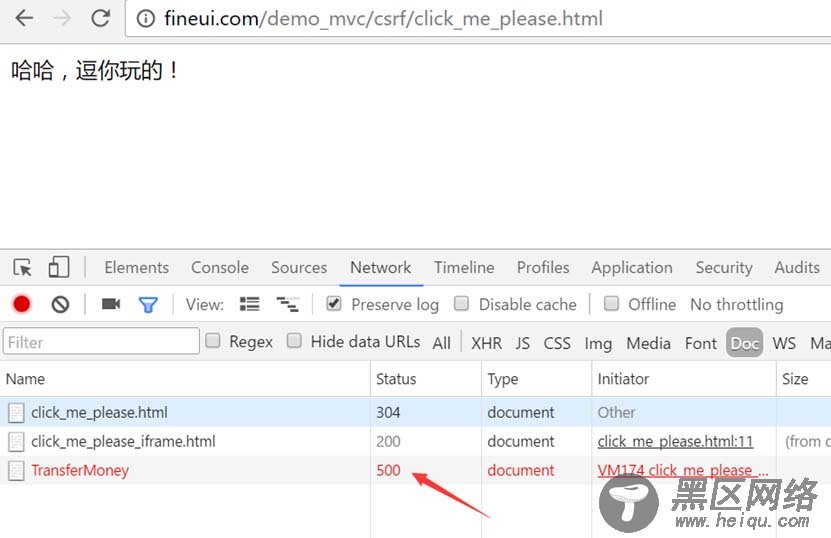Enable Disable cache checkbox
Viewport: 831px width, 538px height.
[x=462, y=304]
